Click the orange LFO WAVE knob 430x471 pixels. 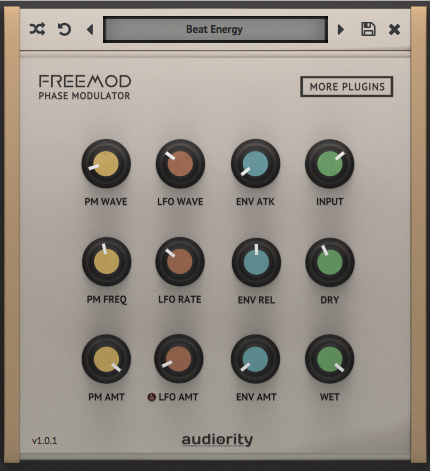pyautogui.click(x=180, y=164)
